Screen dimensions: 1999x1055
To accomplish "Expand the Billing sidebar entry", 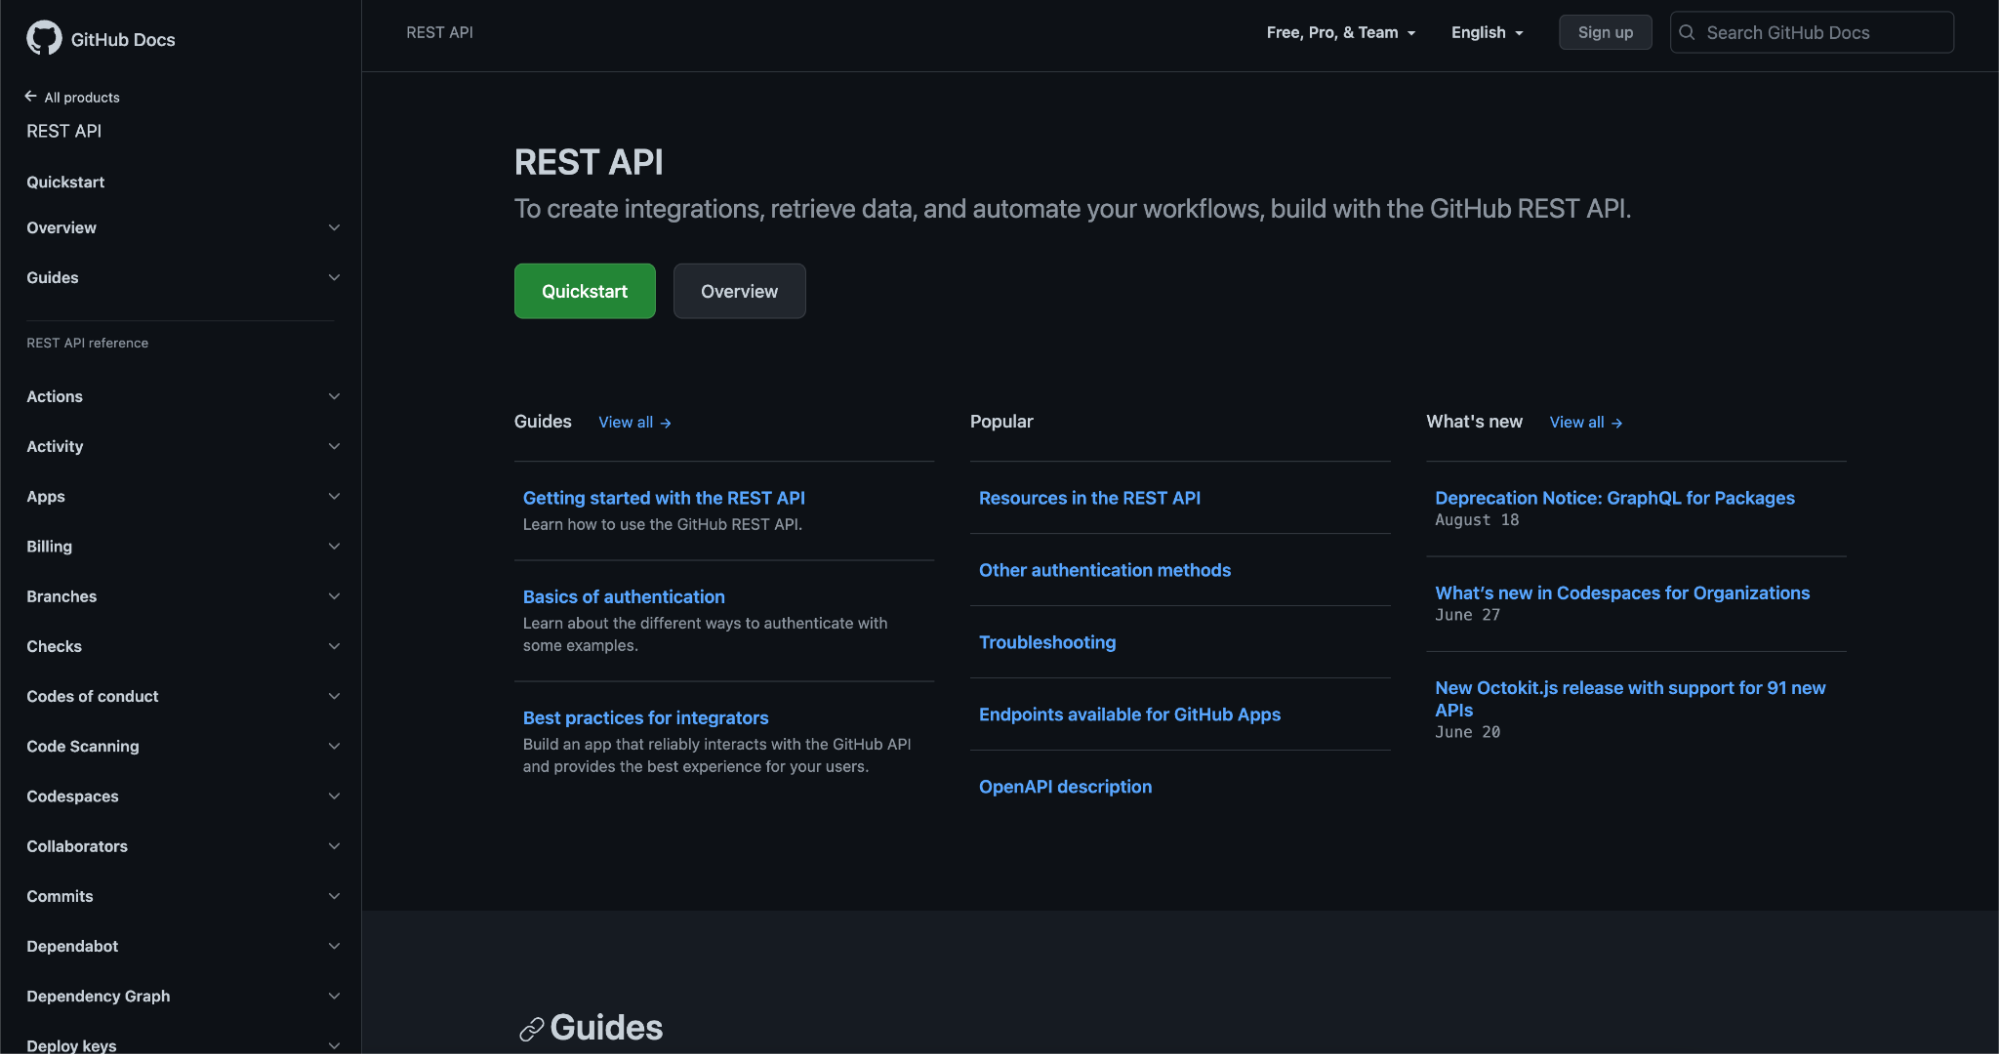I will click(x=334, y=546).
